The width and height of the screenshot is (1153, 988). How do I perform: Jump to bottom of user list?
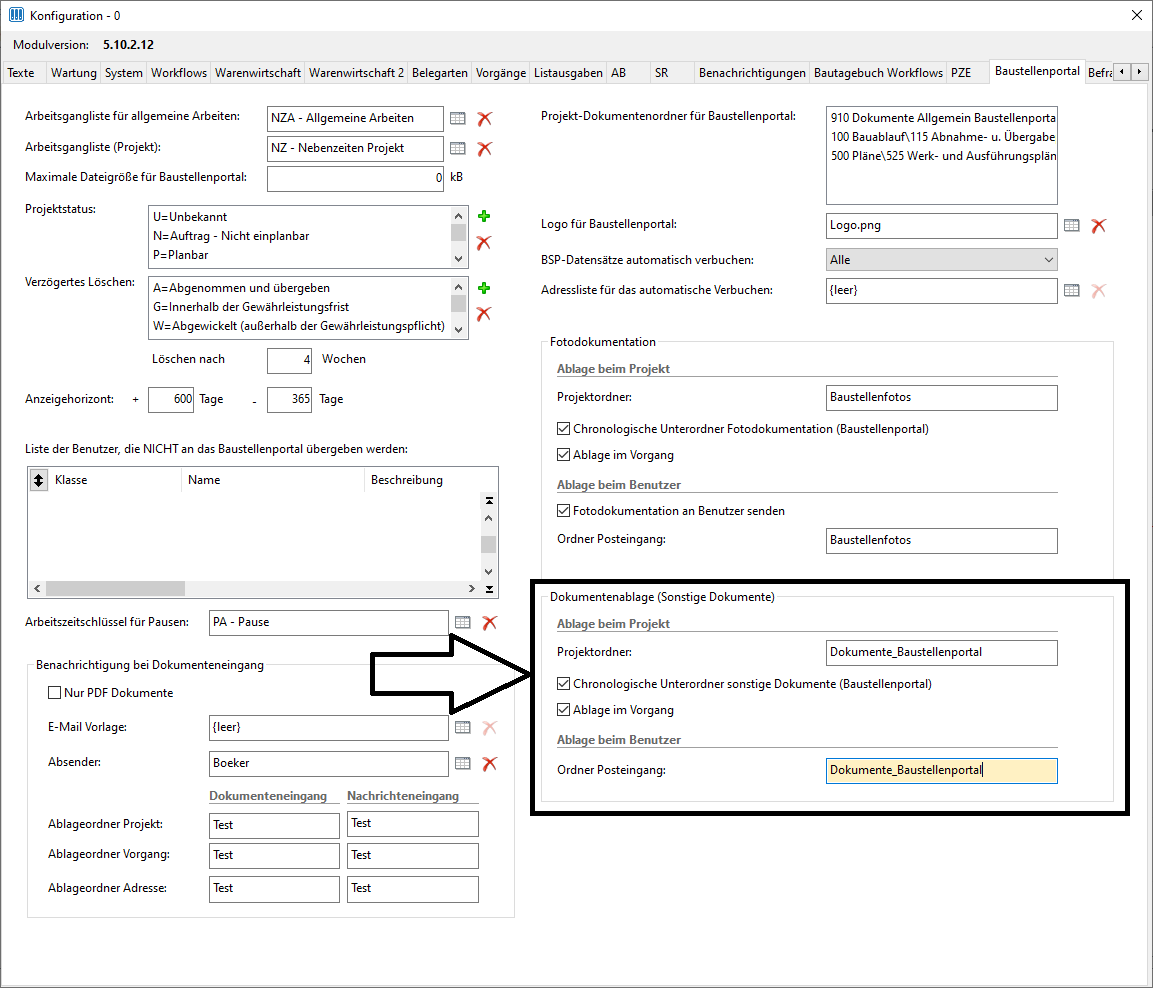(x=489, y=589)
